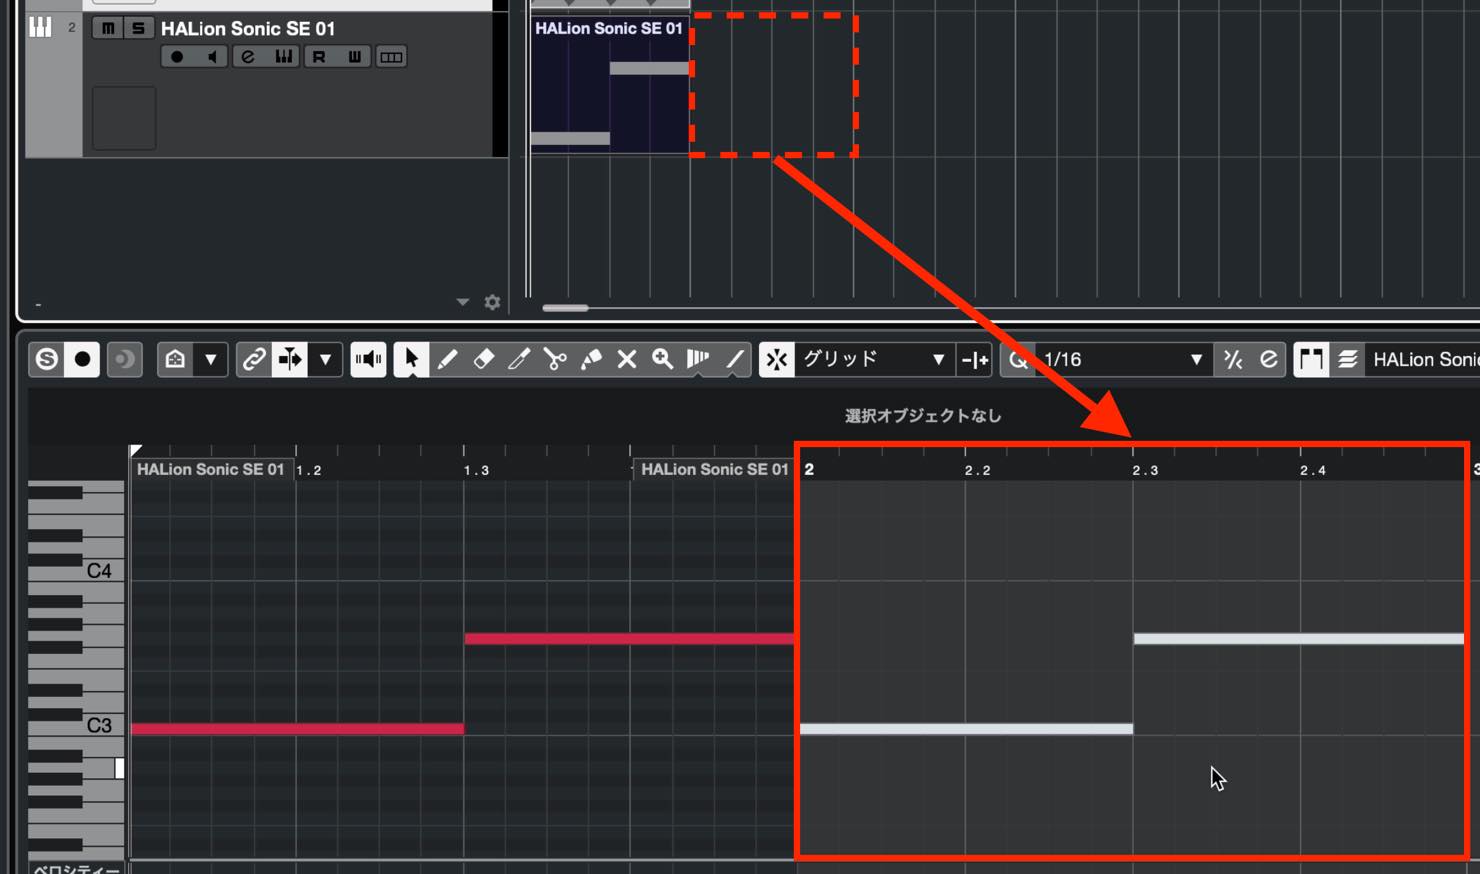Viewport: 1480px width, 874px height.
Task: Select white F#3 note at 2.3
Action: [1299, 639]
